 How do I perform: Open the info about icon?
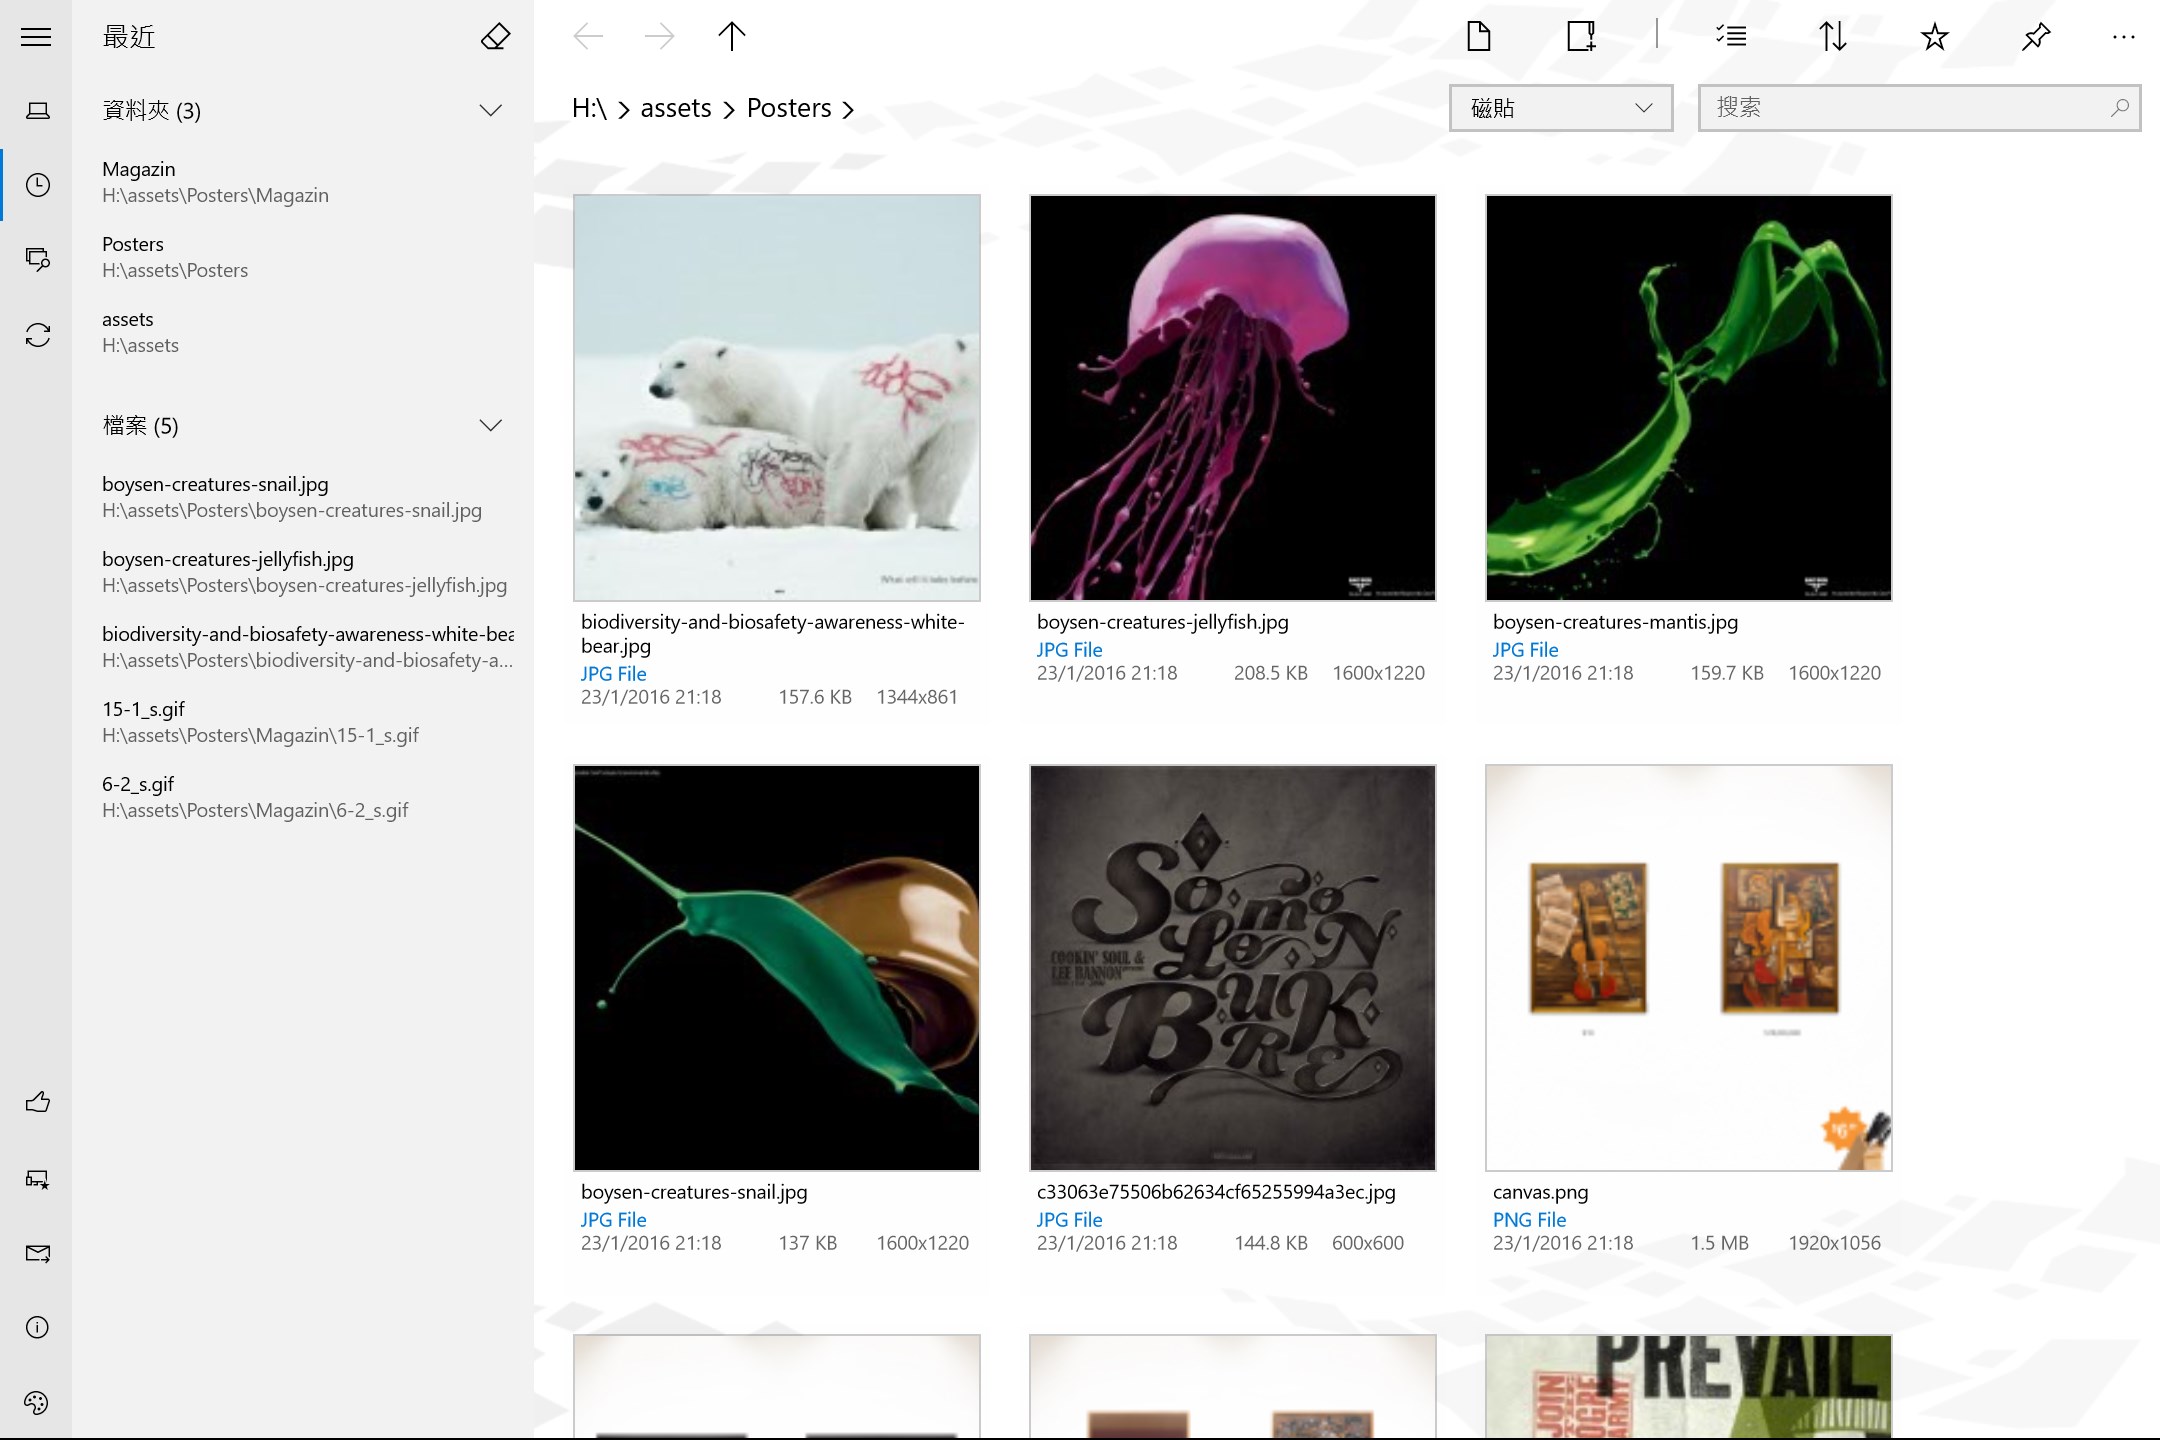[x=37, y=1327]
